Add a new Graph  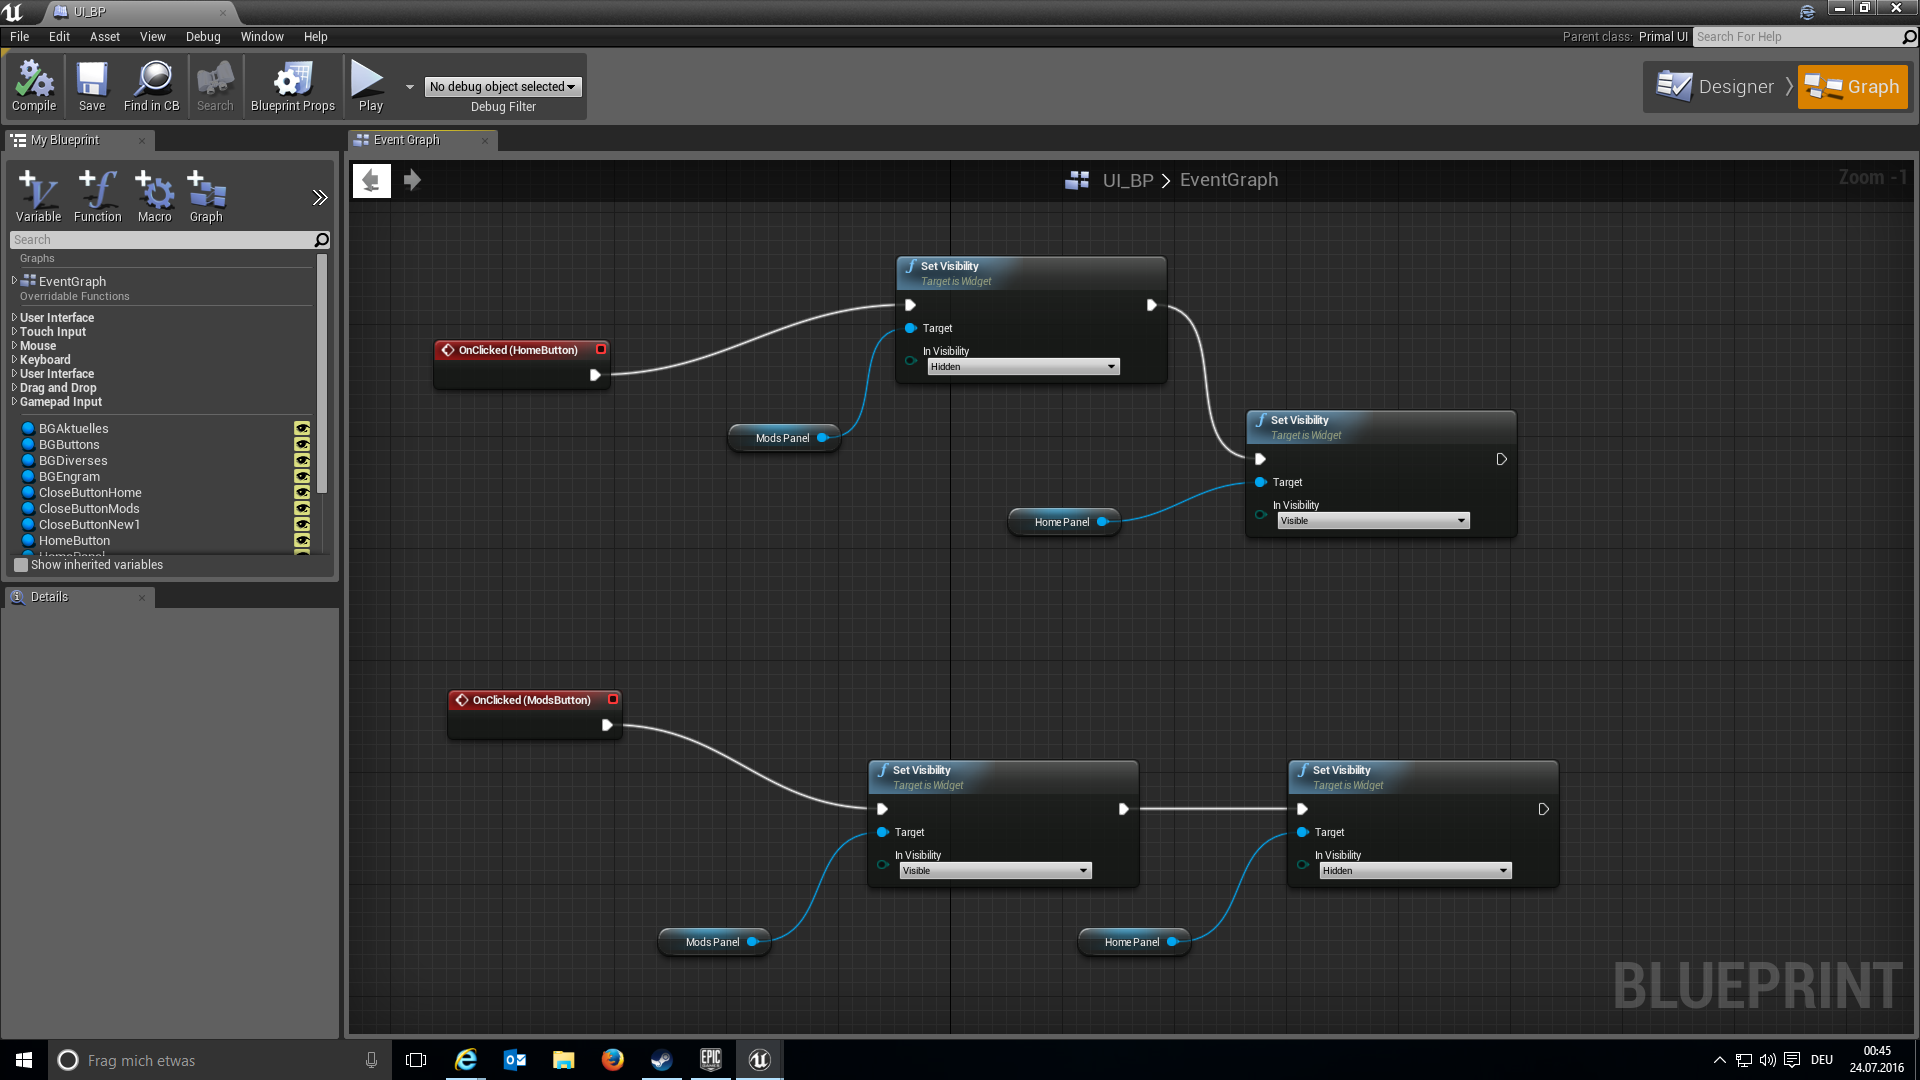(x=206, y=196)
